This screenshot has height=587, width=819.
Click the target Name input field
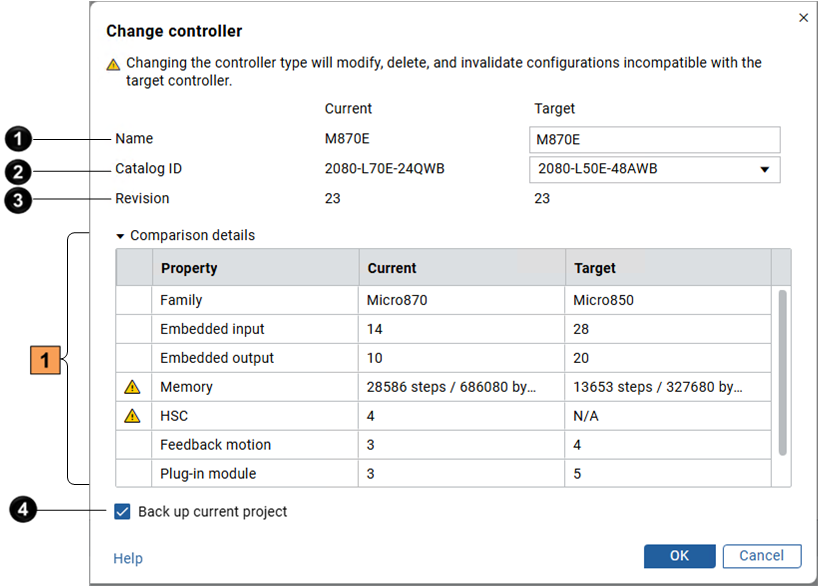(653, 139)
